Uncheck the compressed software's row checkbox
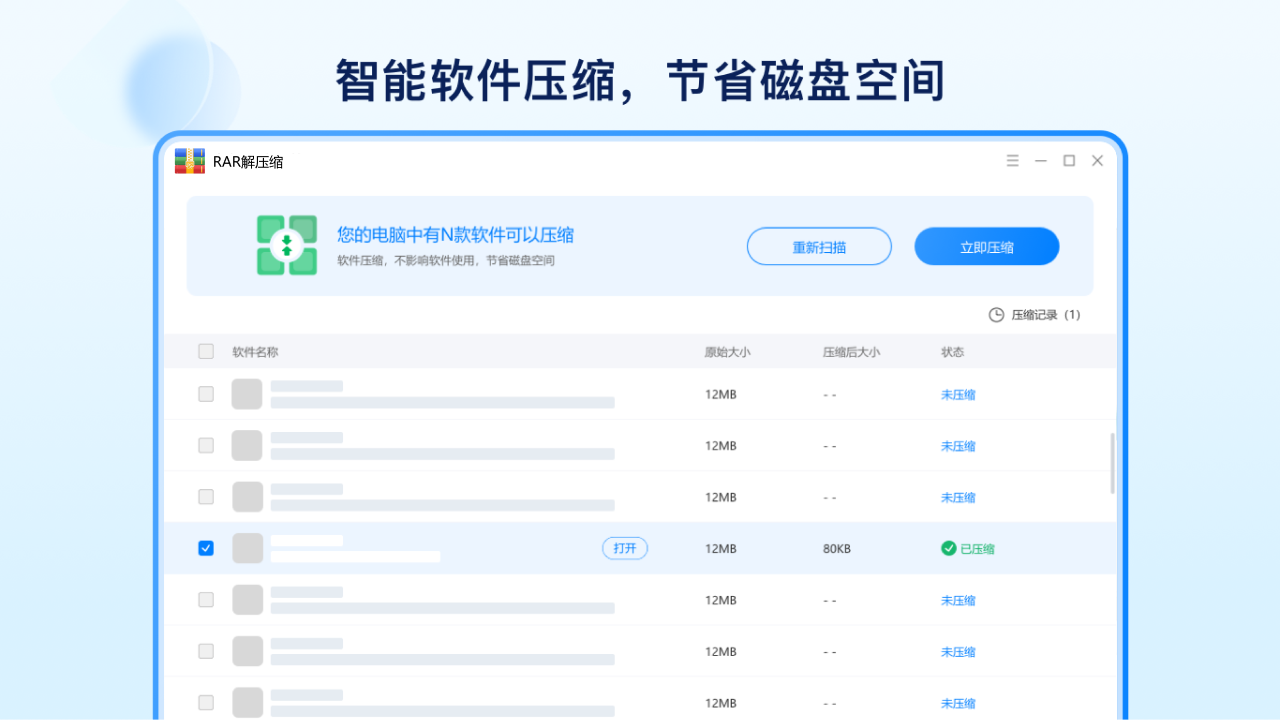 (x=206, y=548)
